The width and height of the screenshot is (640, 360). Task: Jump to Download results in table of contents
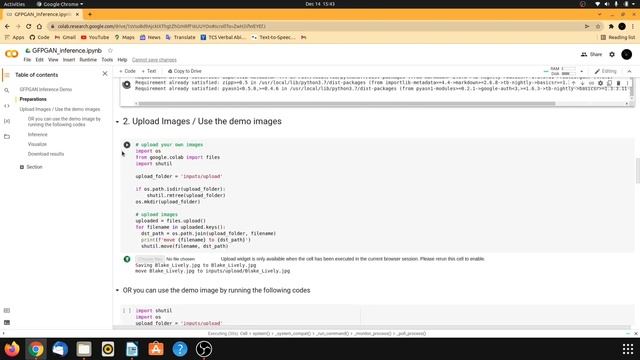click(x=46, y=154)
